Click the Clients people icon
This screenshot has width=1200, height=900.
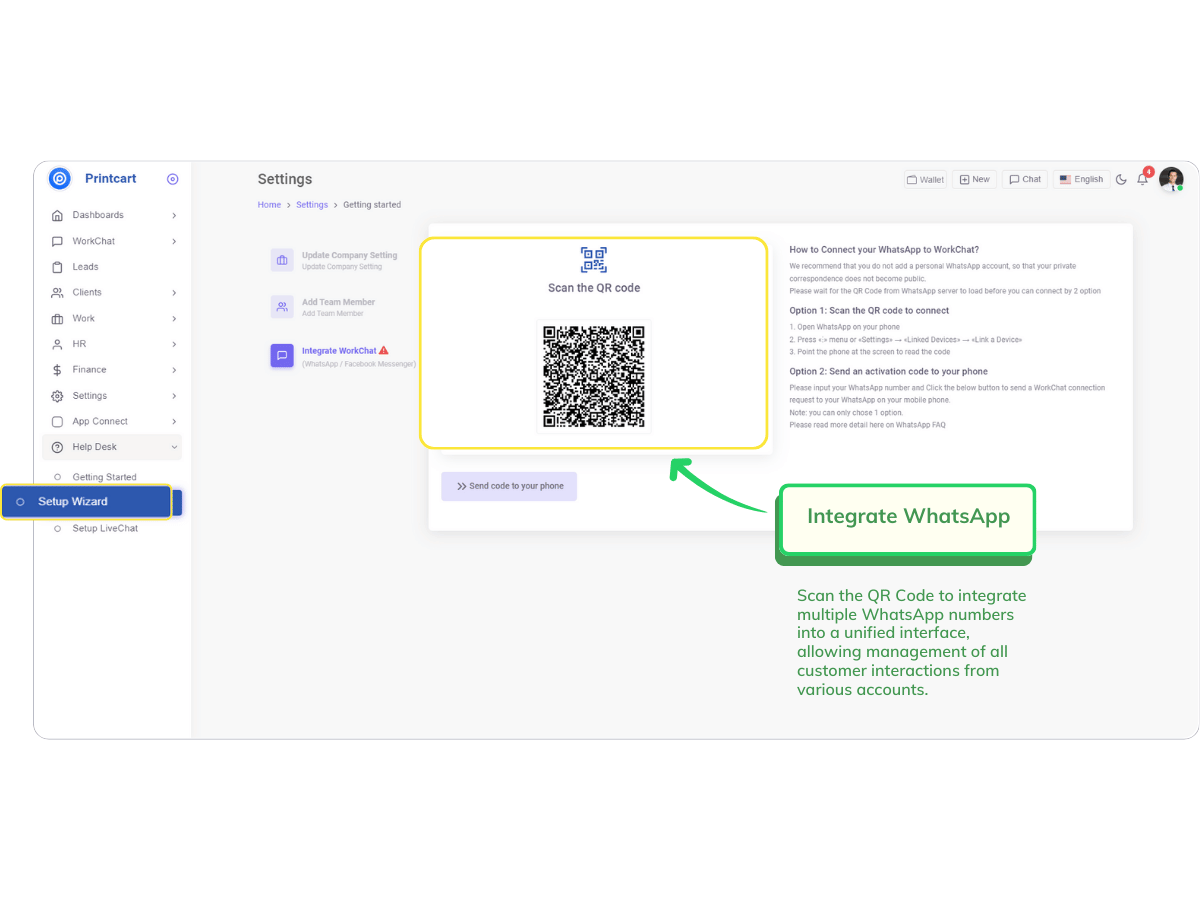(57, 293)
